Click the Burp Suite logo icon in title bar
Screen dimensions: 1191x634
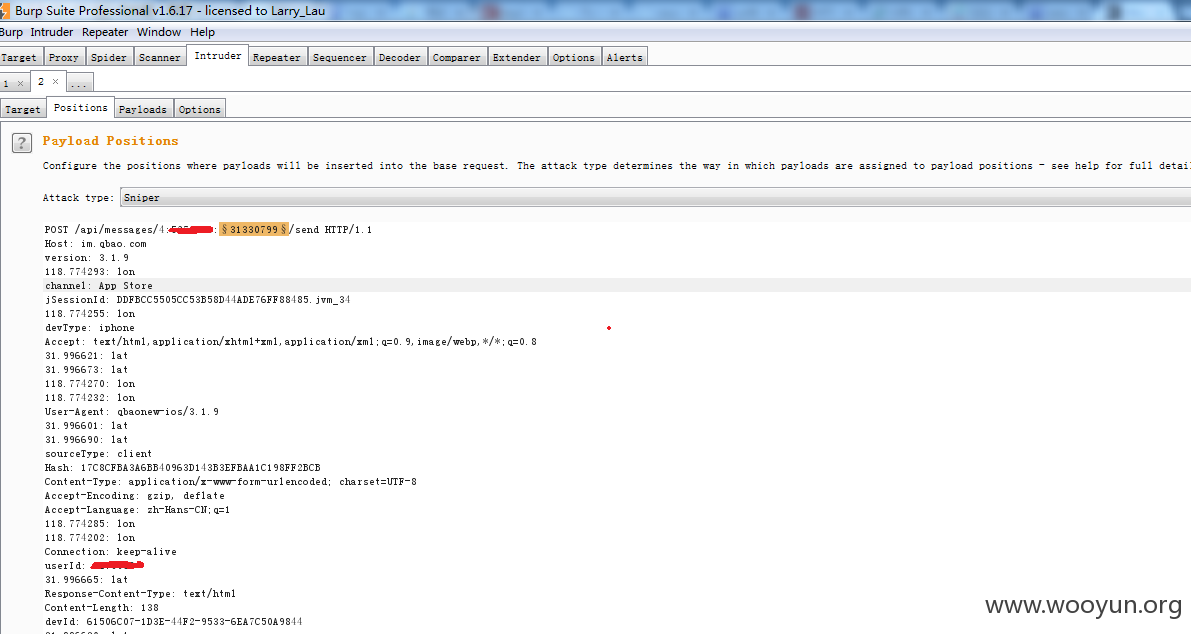click(x=5, y=11)
